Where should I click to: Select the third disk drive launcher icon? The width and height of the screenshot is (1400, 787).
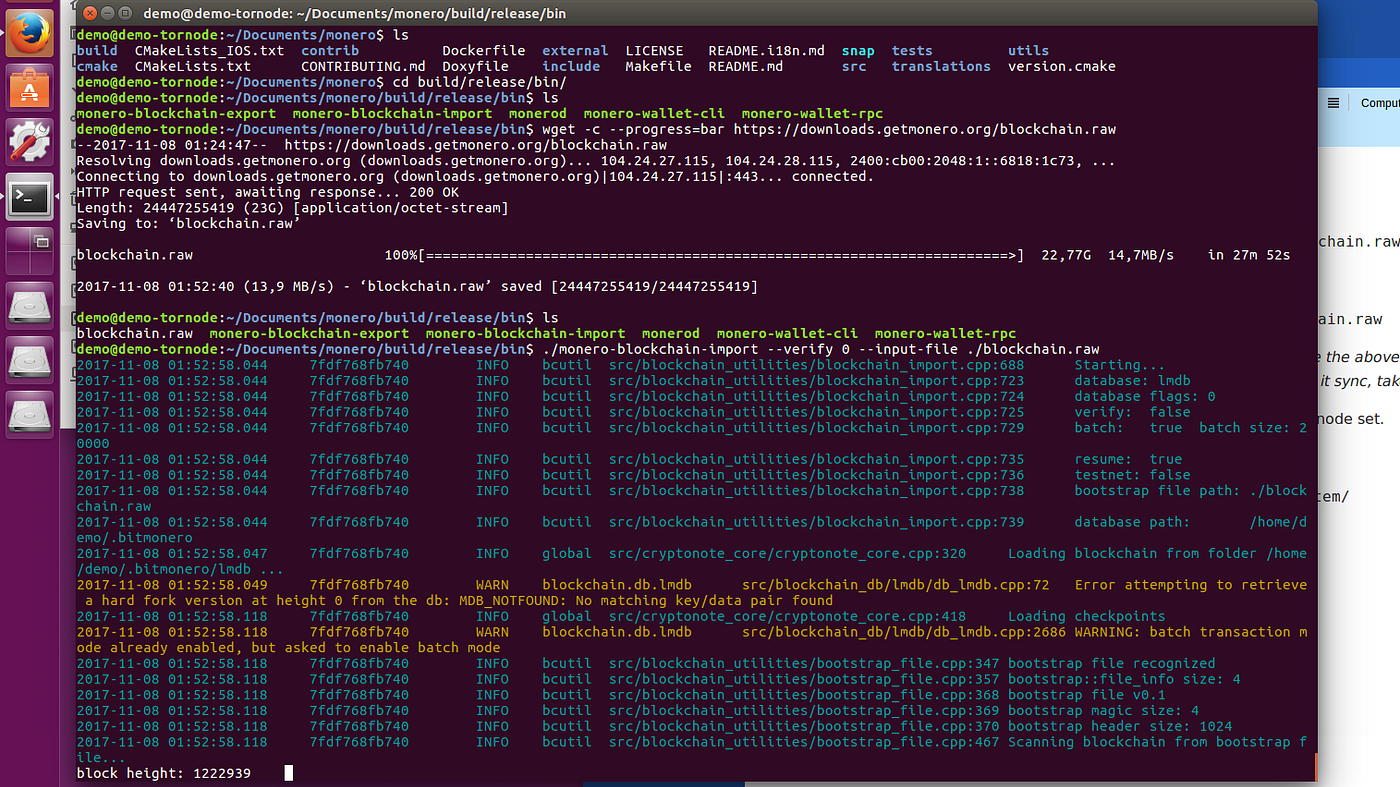pos(29,413)
